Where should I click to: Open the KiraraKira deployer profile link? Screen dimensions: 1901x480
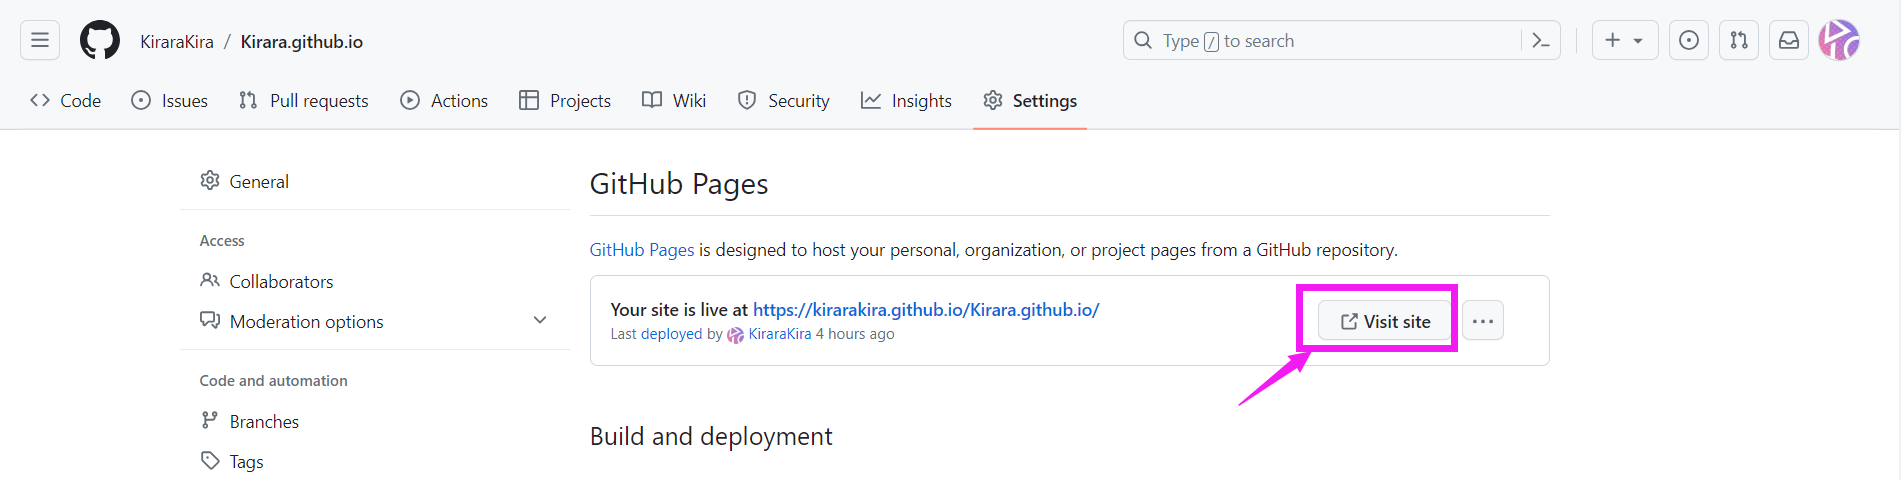pos(780,334)
